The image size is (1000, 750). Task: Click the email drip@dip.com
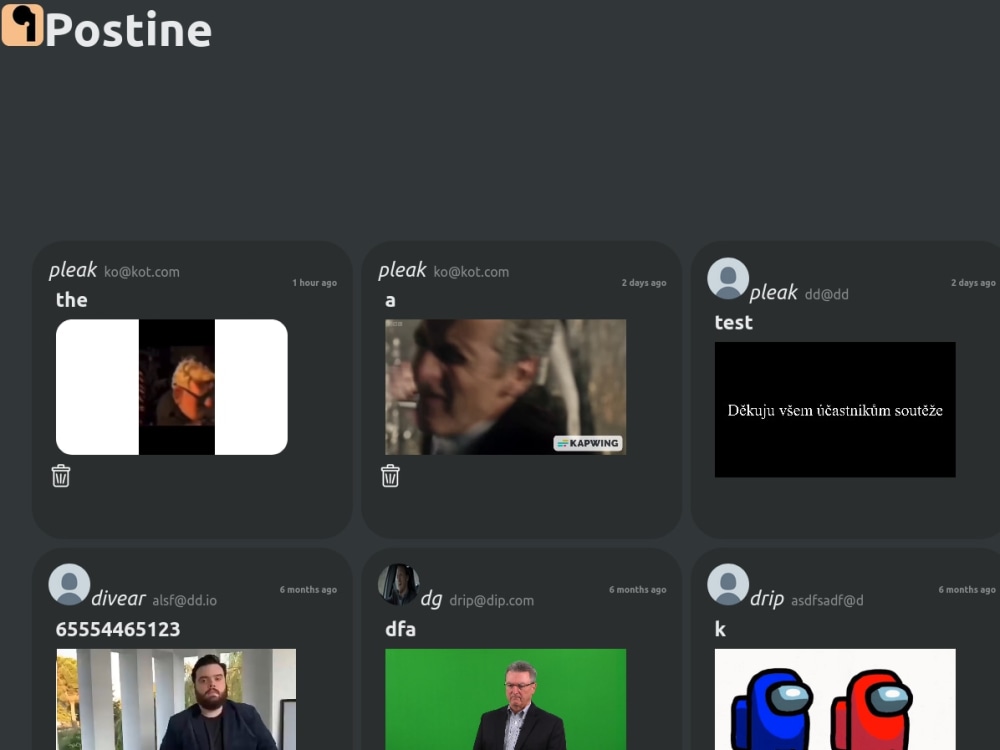click(x=492, y=601)
